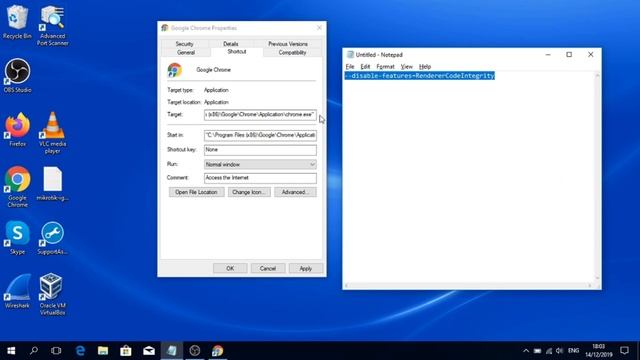Viewport: 640px width, 360px height.
Task: Select the mikrotik file on the desktop
Action: pos(52,184)
